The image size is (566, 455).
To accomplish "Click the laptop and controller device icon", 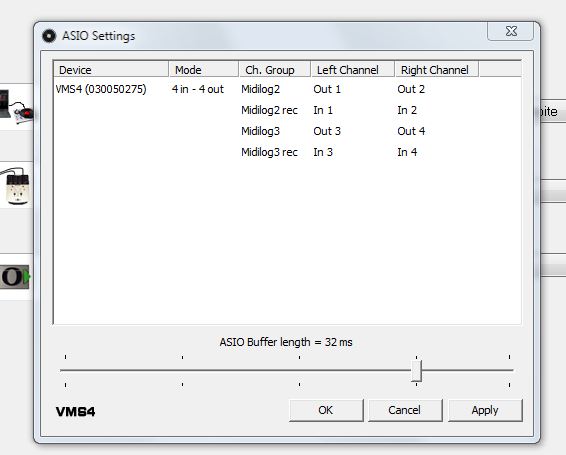I will [16, 107].
